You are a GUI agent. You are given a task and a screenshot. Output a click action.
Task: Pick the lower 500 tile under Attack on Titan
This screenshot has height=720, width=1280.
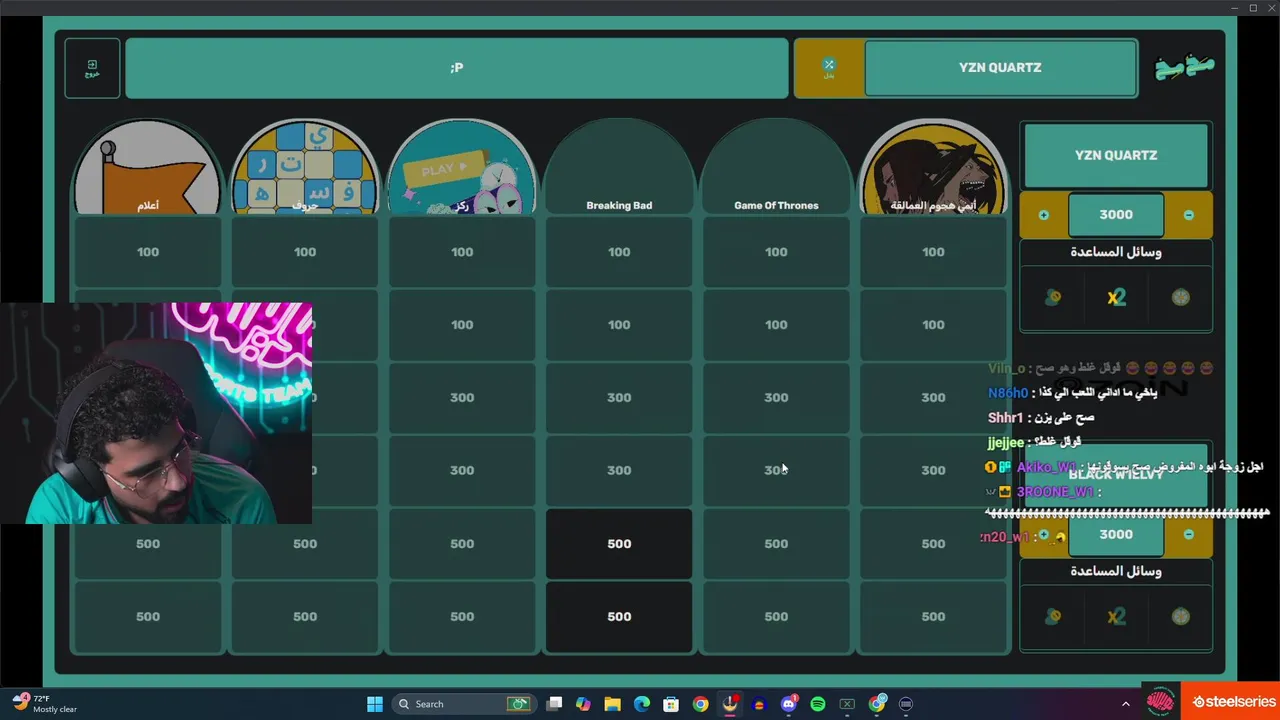tap(933, 617)
